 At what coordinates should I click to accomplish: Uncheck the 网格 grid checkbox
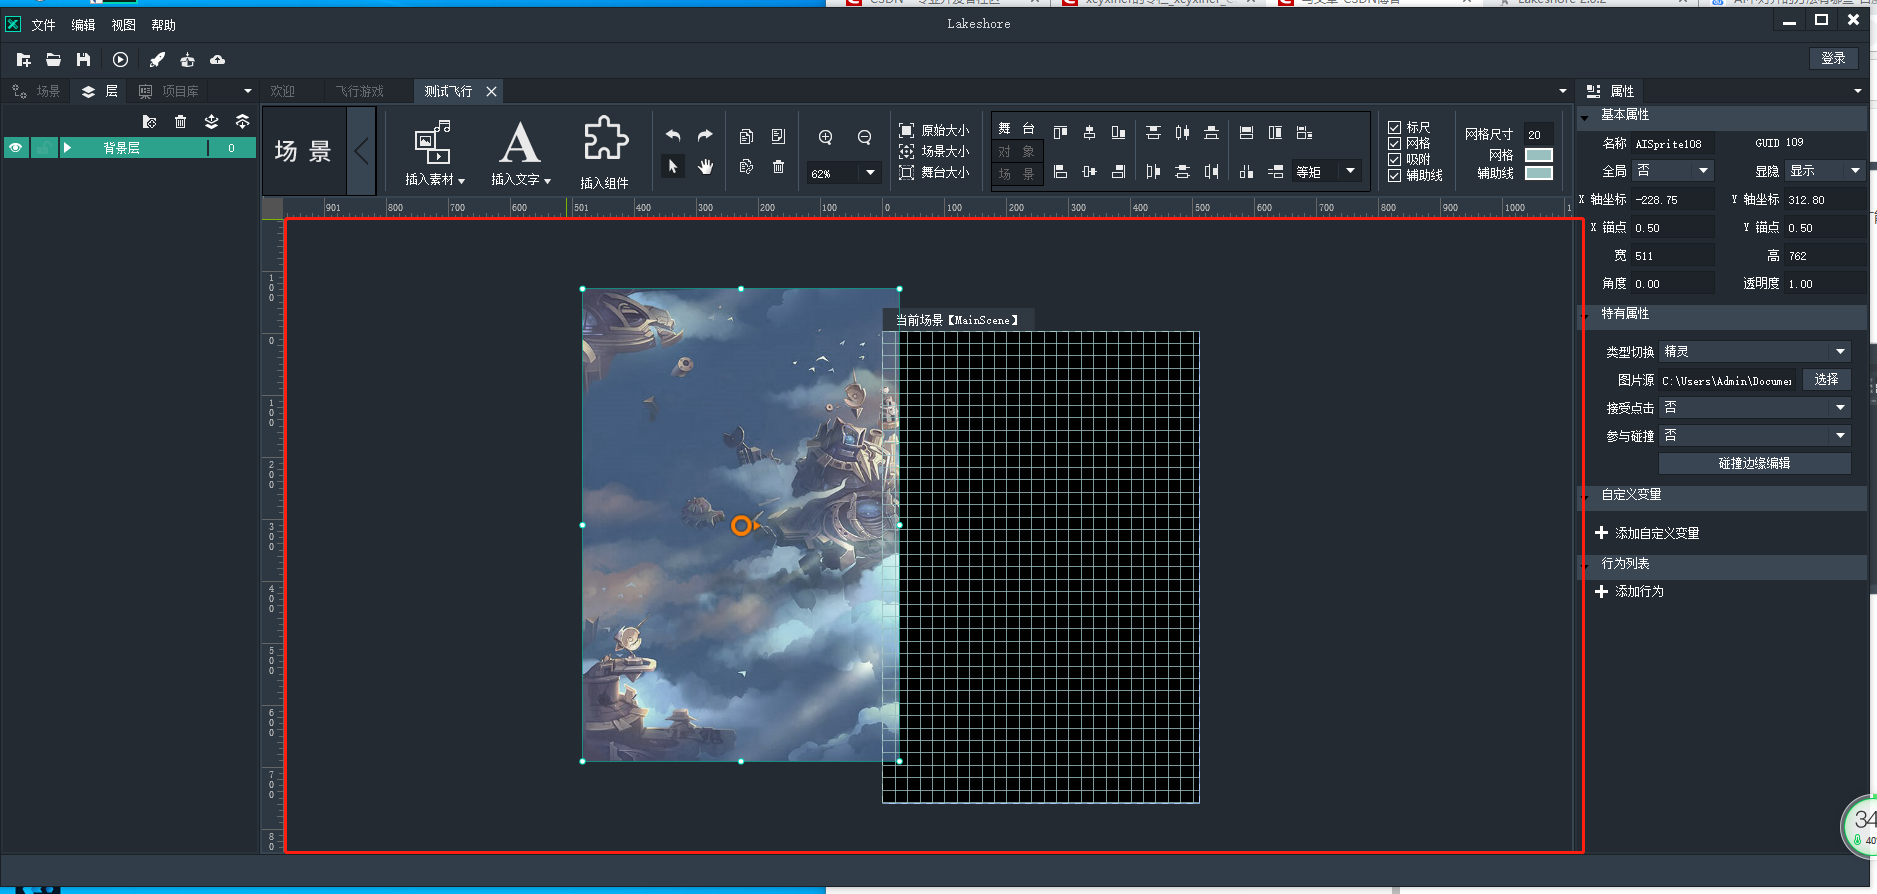tap(1394, 144)
